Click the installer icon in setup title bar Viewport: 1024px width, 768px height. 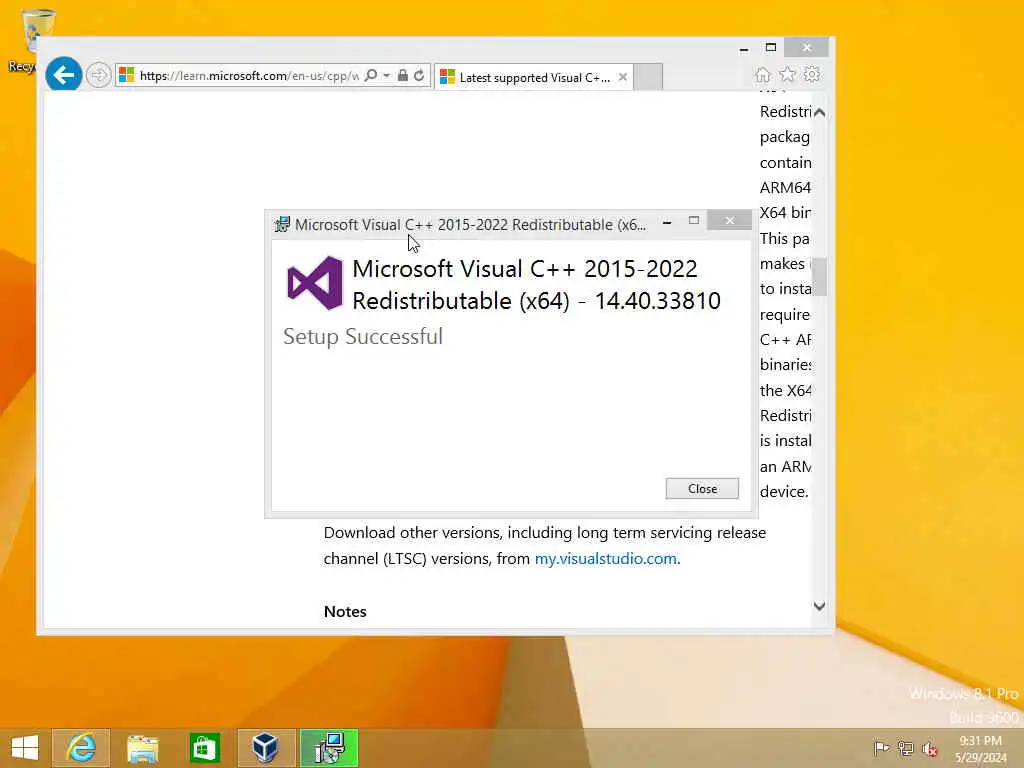point(282,225)
